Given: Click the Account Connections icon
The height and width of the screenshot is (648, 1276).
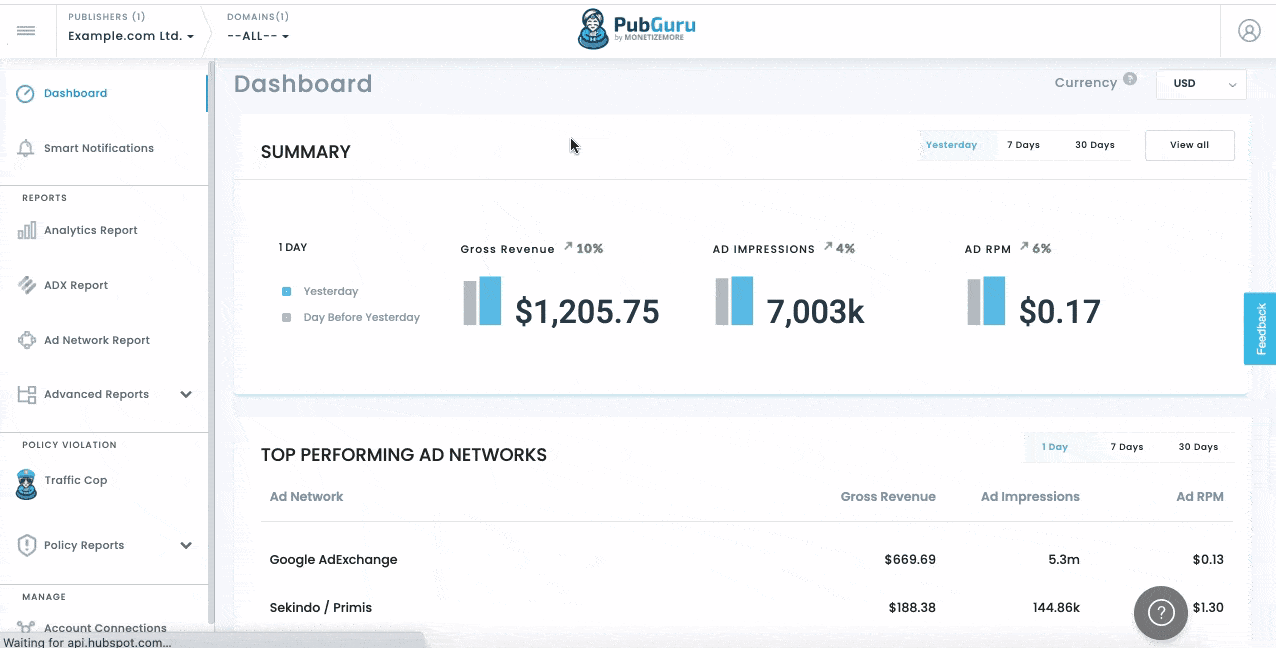Looking at the screenshot, I should click(27, 628).
